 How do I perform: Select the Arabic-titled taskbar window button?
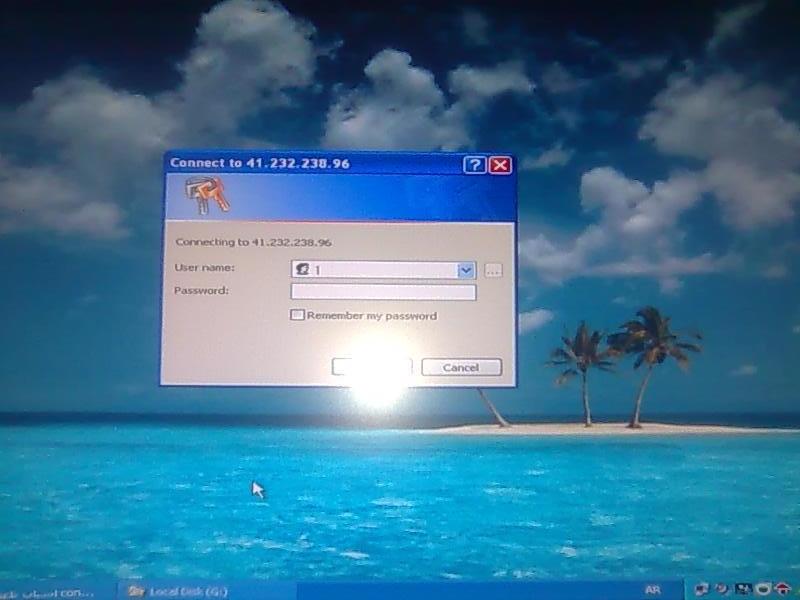coord(50,591)
